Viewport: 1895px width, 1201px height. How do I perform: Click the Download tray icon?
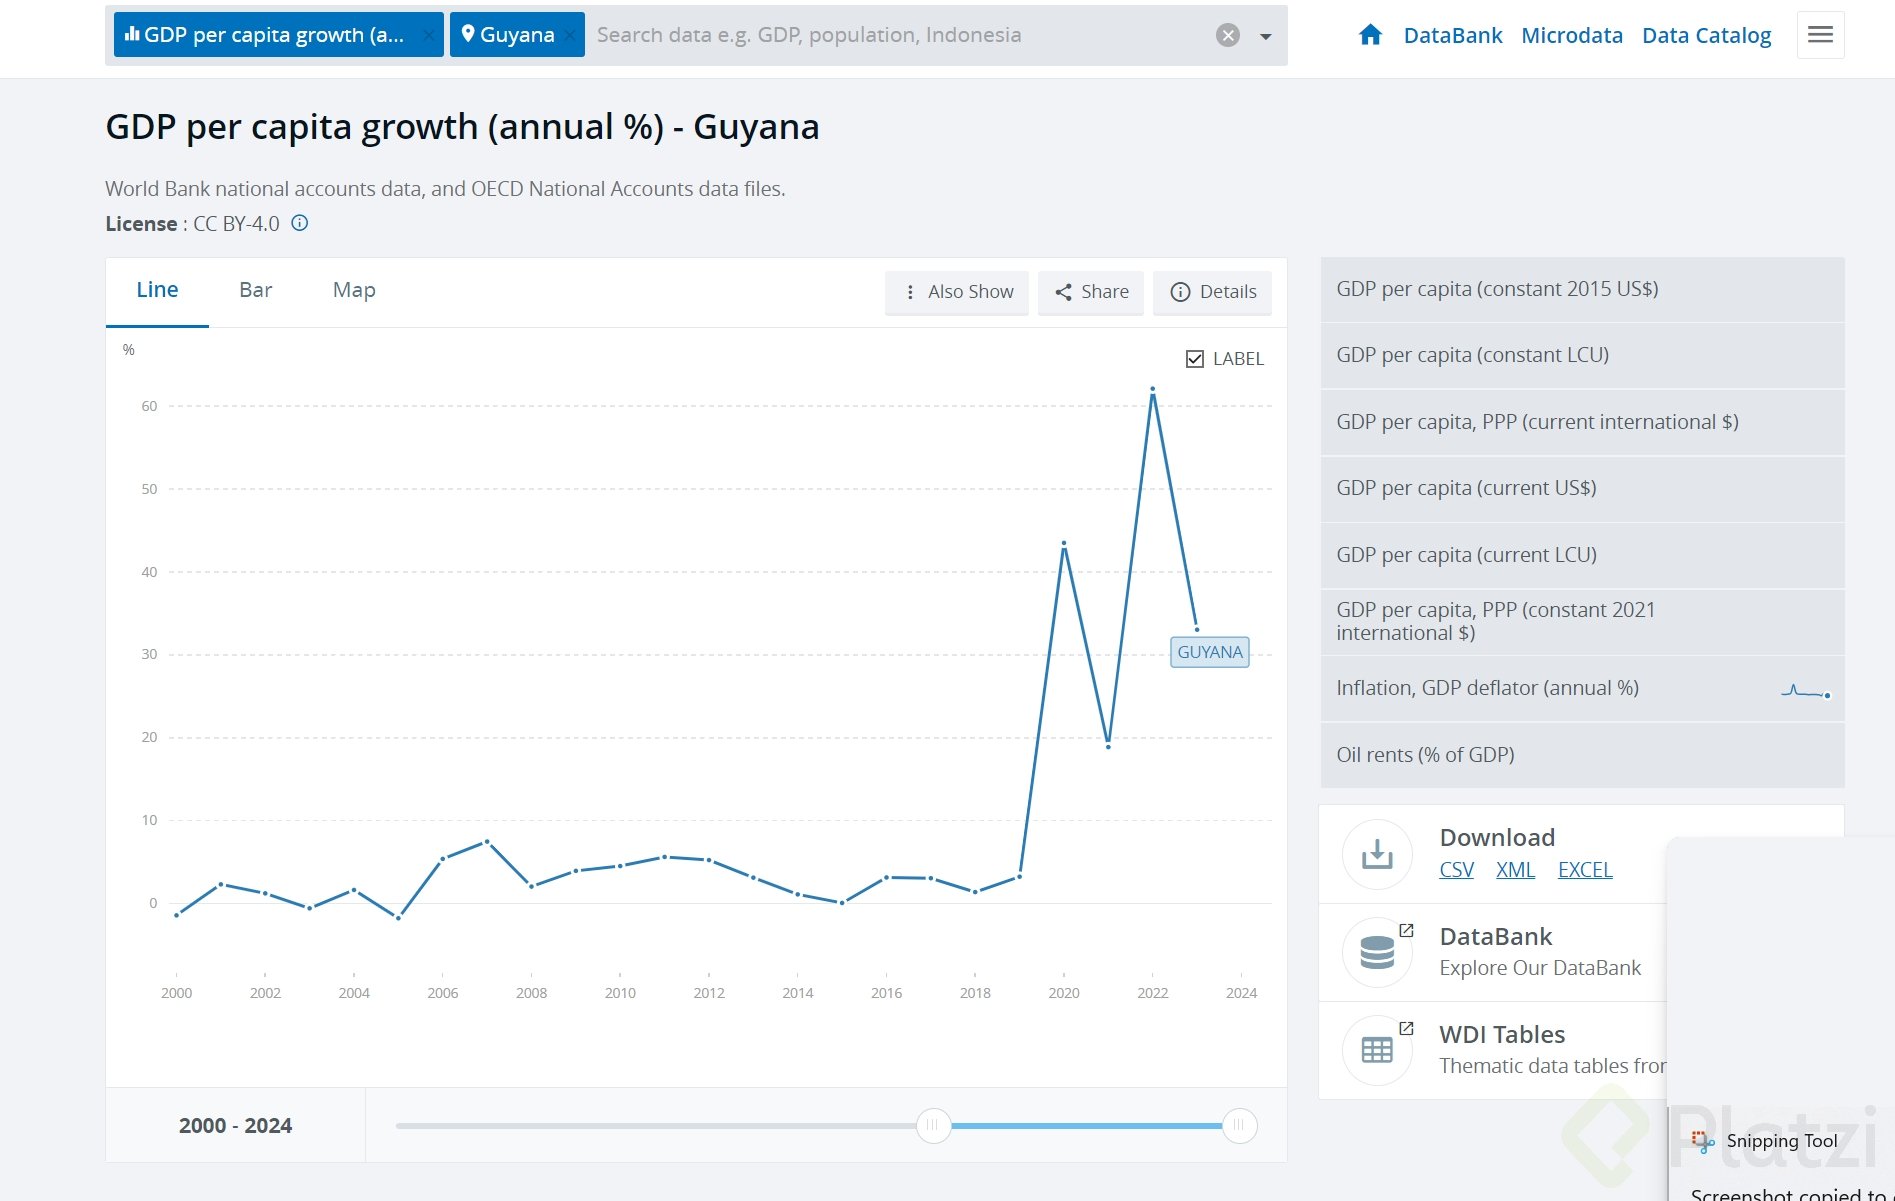[x=1377, y=854]
